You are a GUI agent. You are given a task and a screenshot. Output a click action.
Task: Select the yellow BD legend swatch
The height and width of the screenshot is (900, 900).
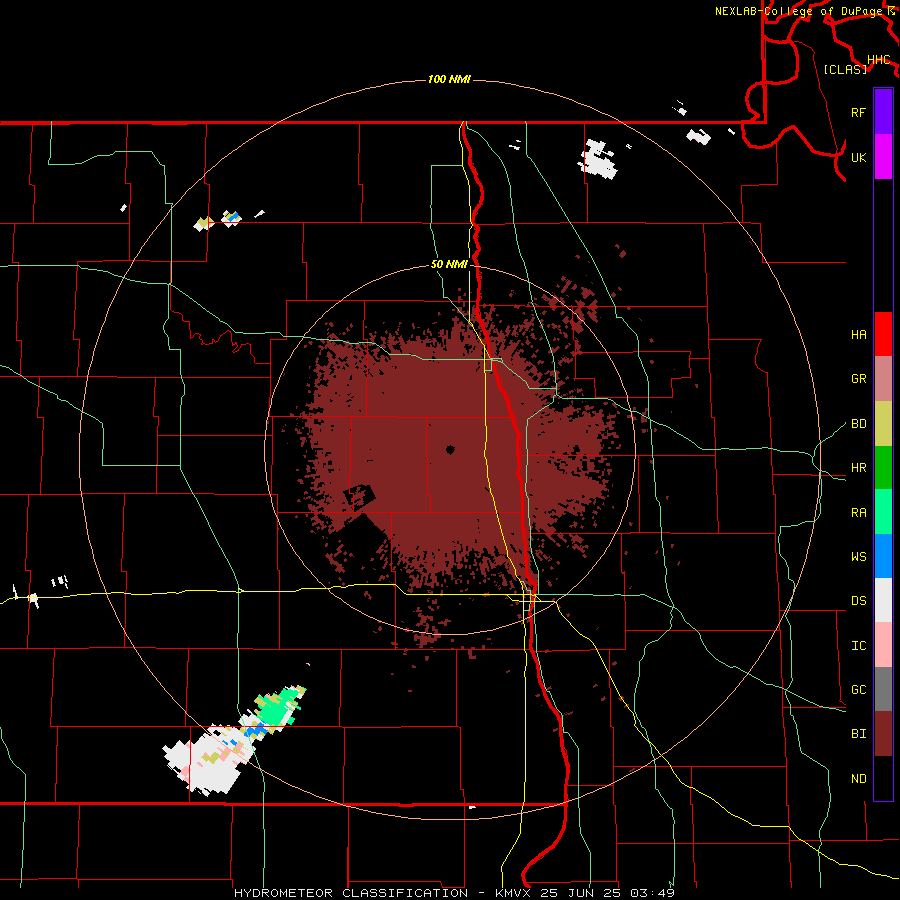point(883,424)
